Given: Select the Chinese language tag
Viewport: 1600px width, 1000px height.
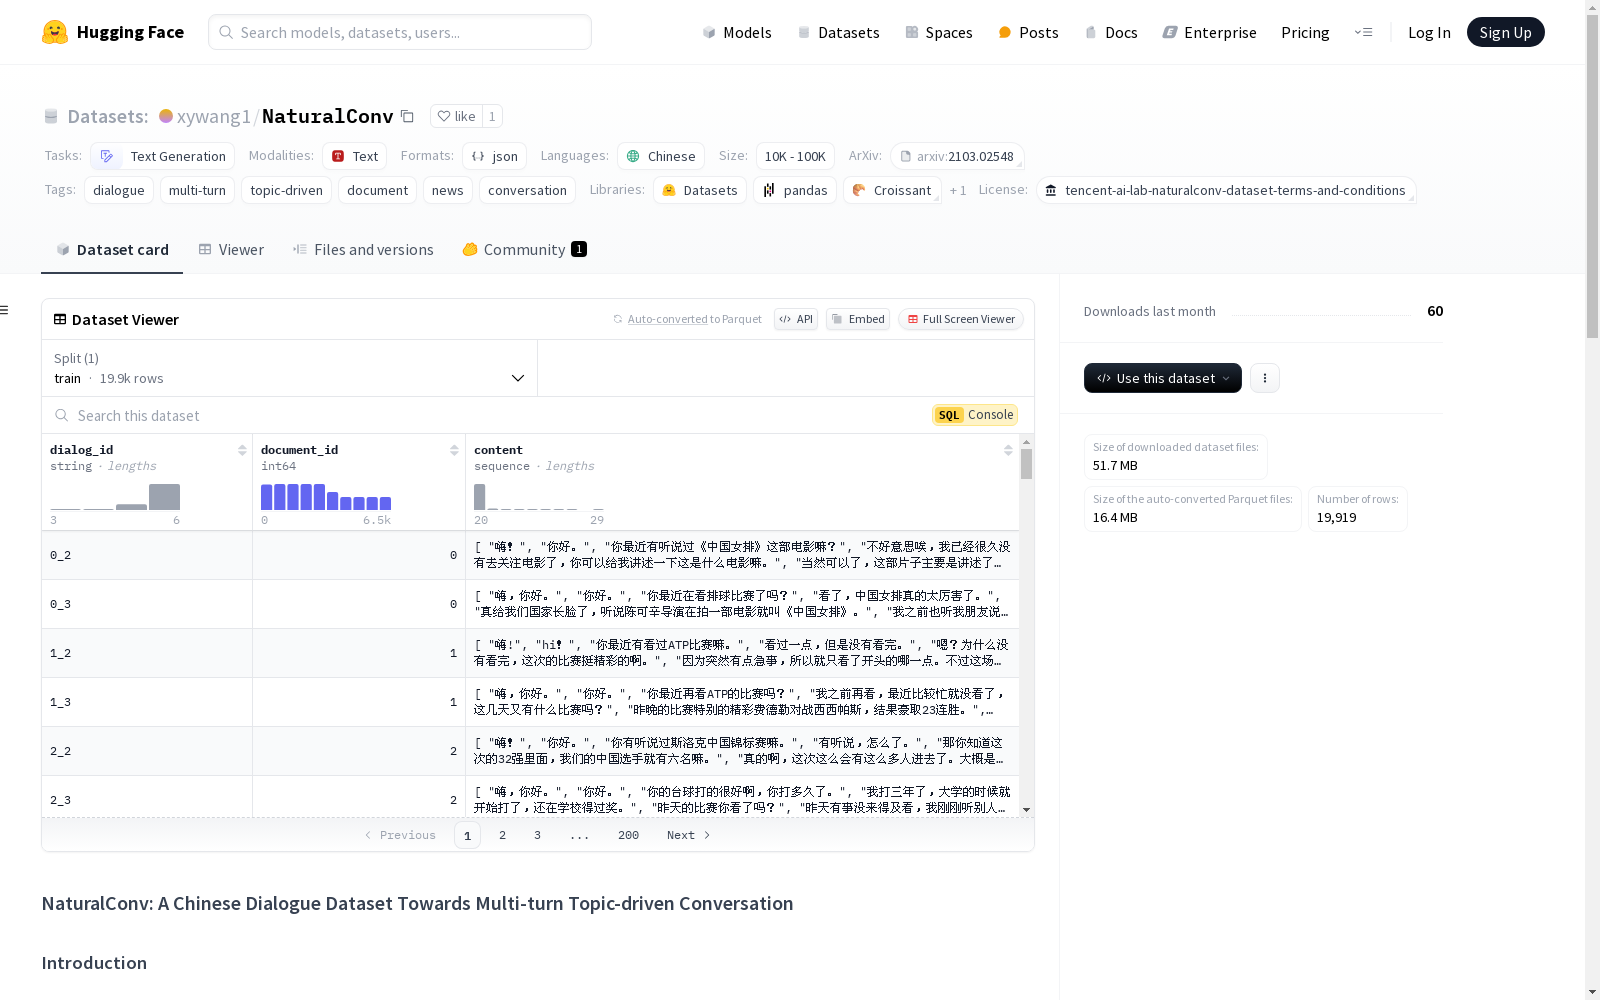Looking at the screenshot, I should pyautogui.click(x=661, y=156).
